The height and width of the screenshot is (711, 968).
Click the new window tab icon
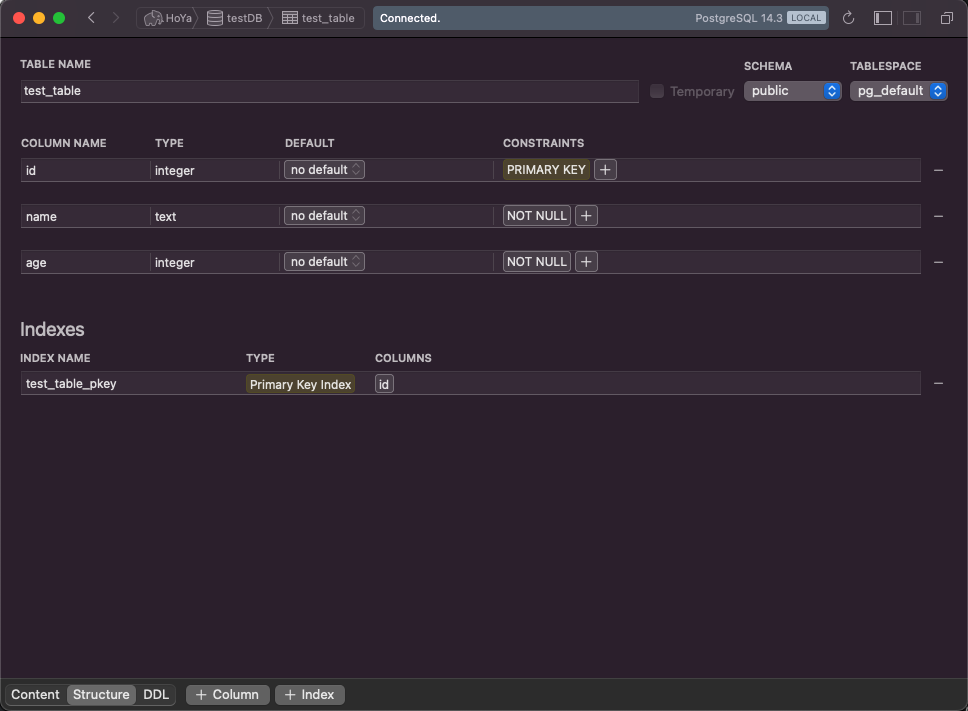click(946, 18)
